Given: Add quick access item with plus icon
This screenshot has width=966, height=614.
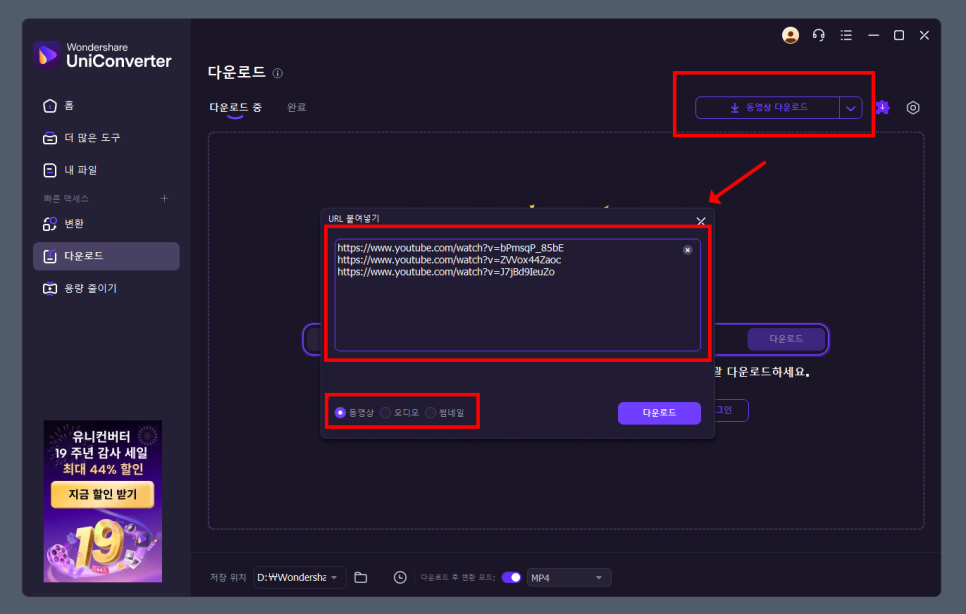Looking at the screenshot, I should 164,198.
